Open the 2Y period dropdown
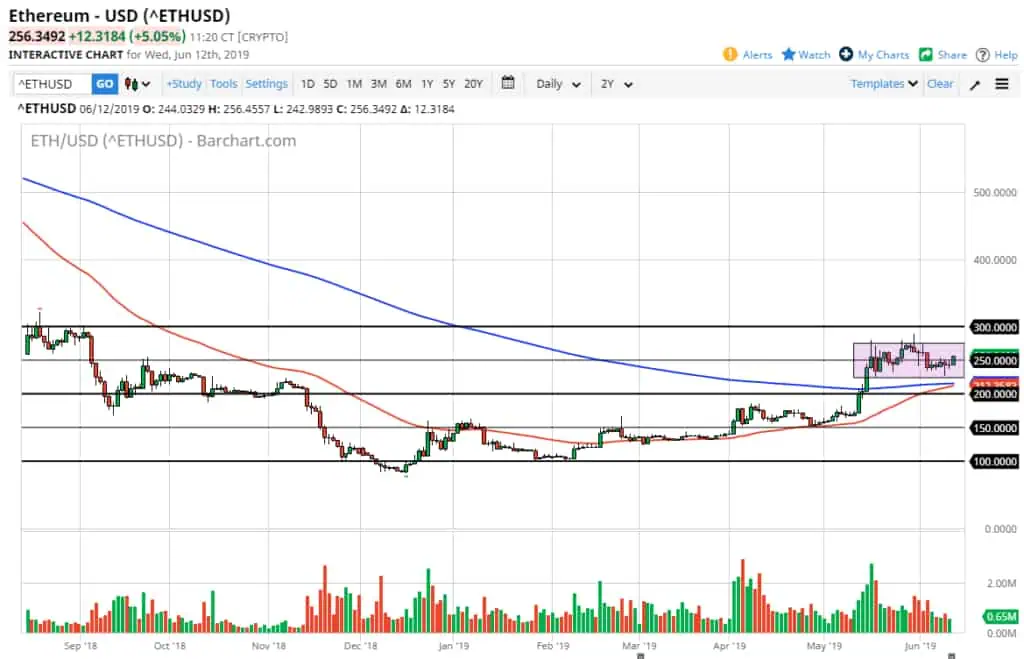 pos(616,84)
